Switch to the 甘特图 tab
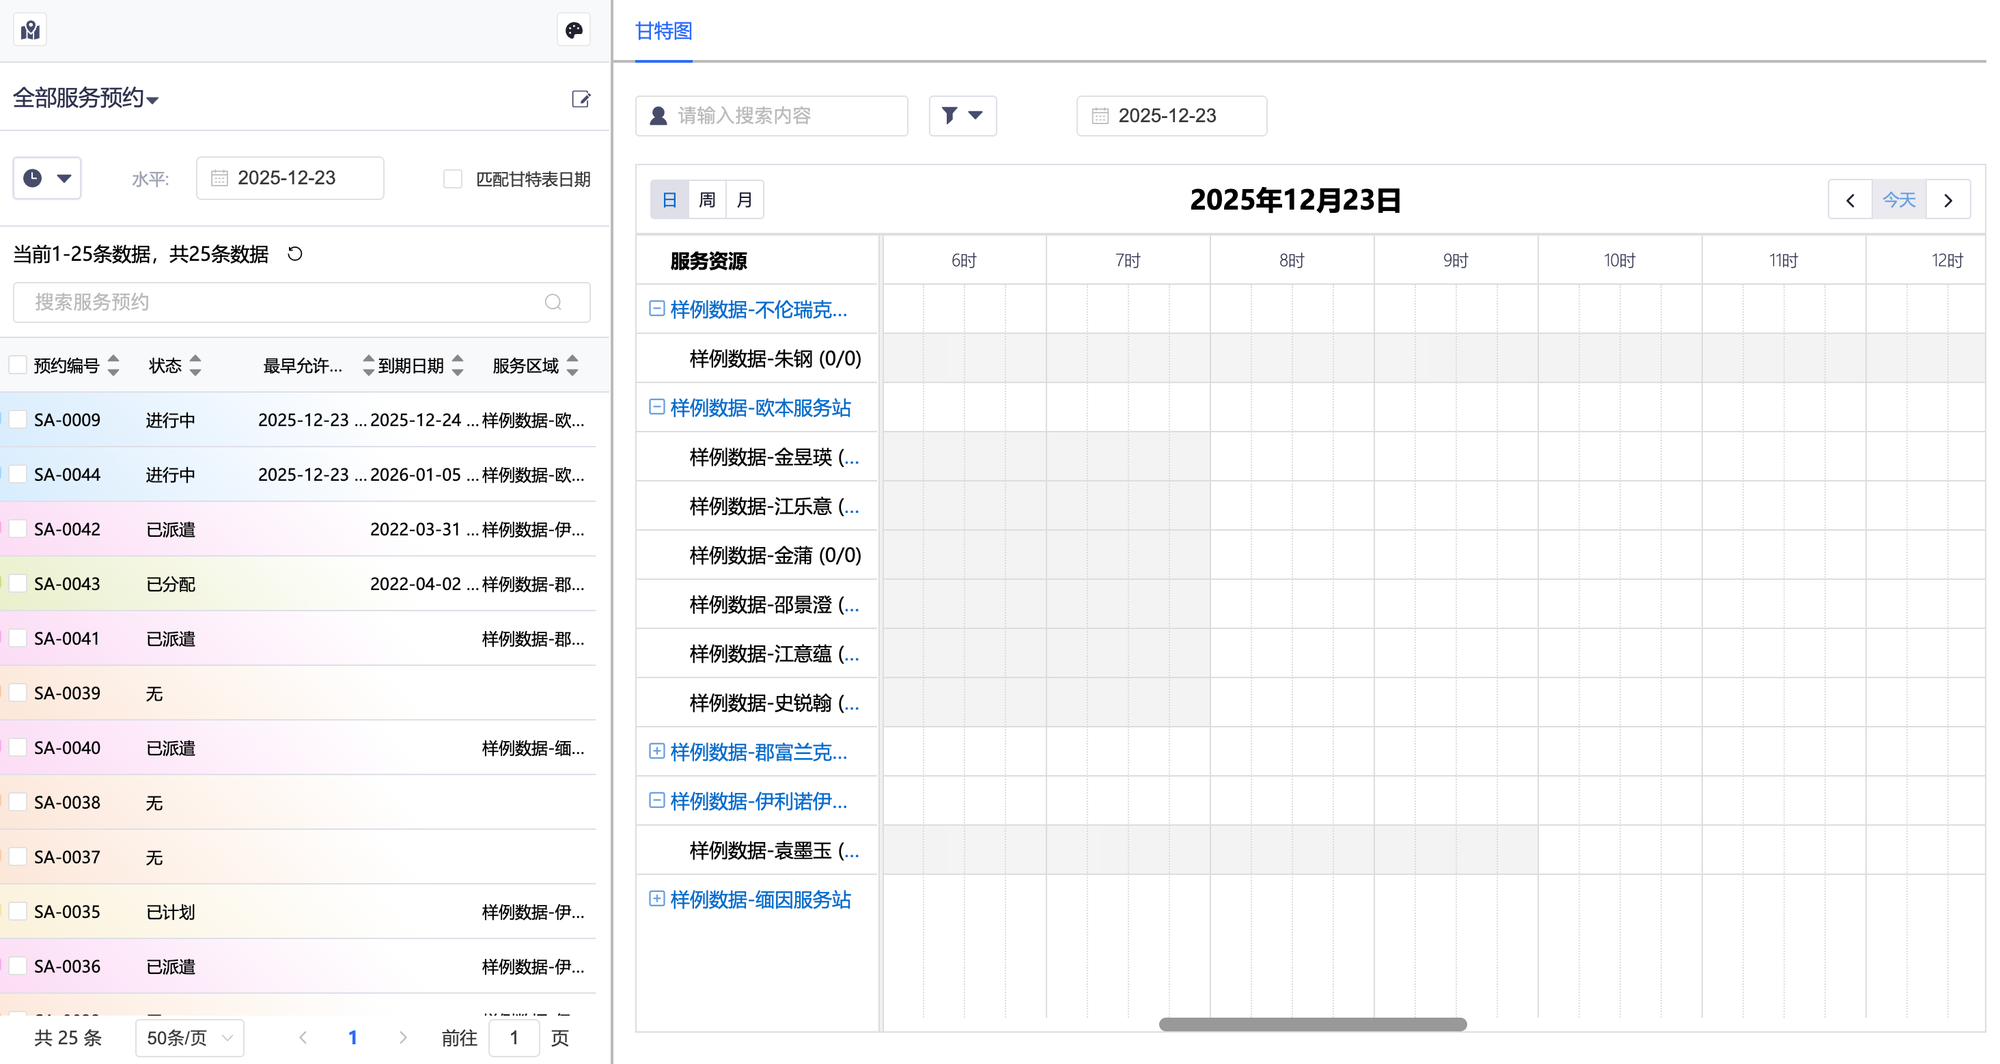 (664, 31)
